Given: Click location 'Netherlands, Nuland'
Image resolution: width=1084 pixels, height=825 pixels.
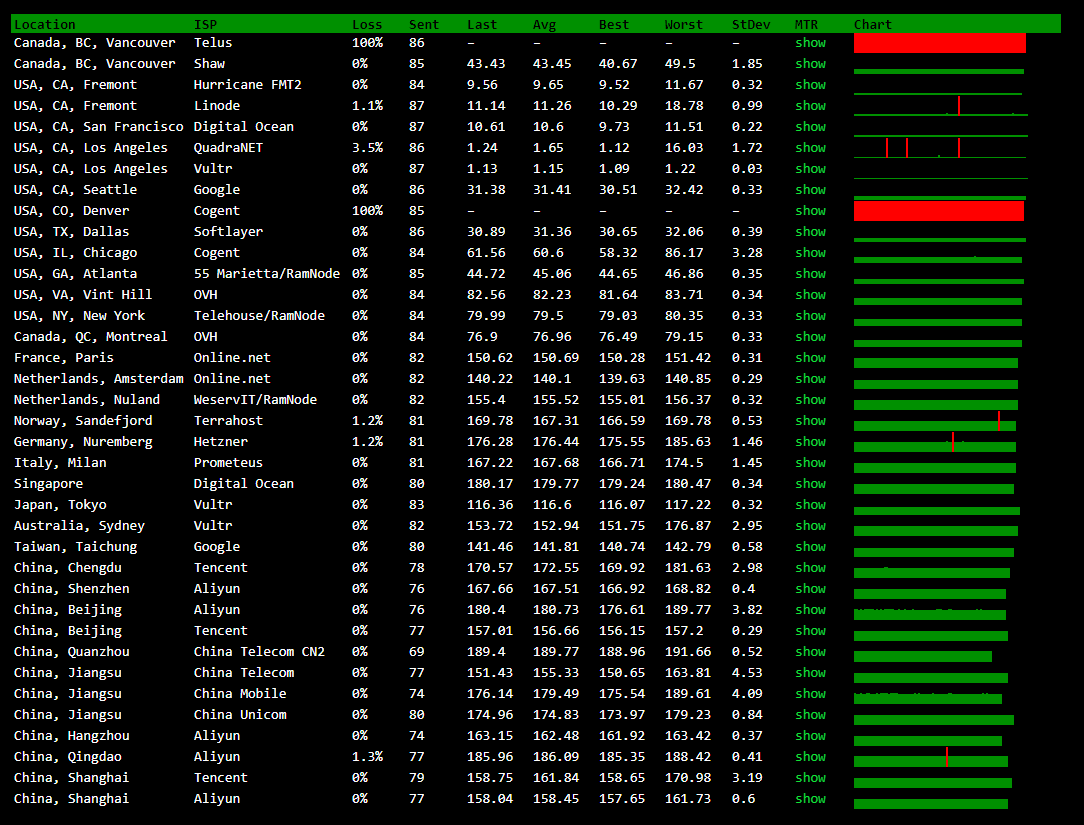Looking at the screenshot, I should click(86, 400).
